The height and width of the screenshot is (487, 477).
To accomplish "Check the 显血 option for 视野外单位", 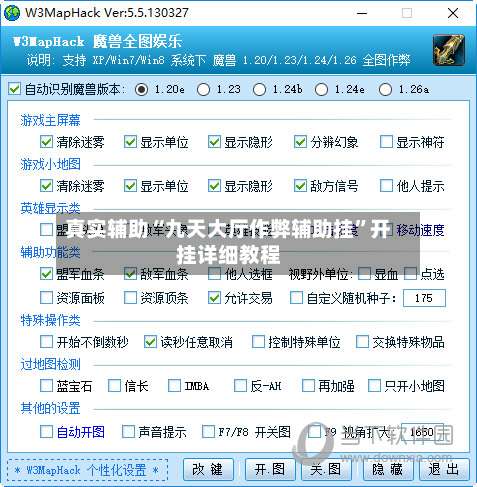I will point(364,274).
